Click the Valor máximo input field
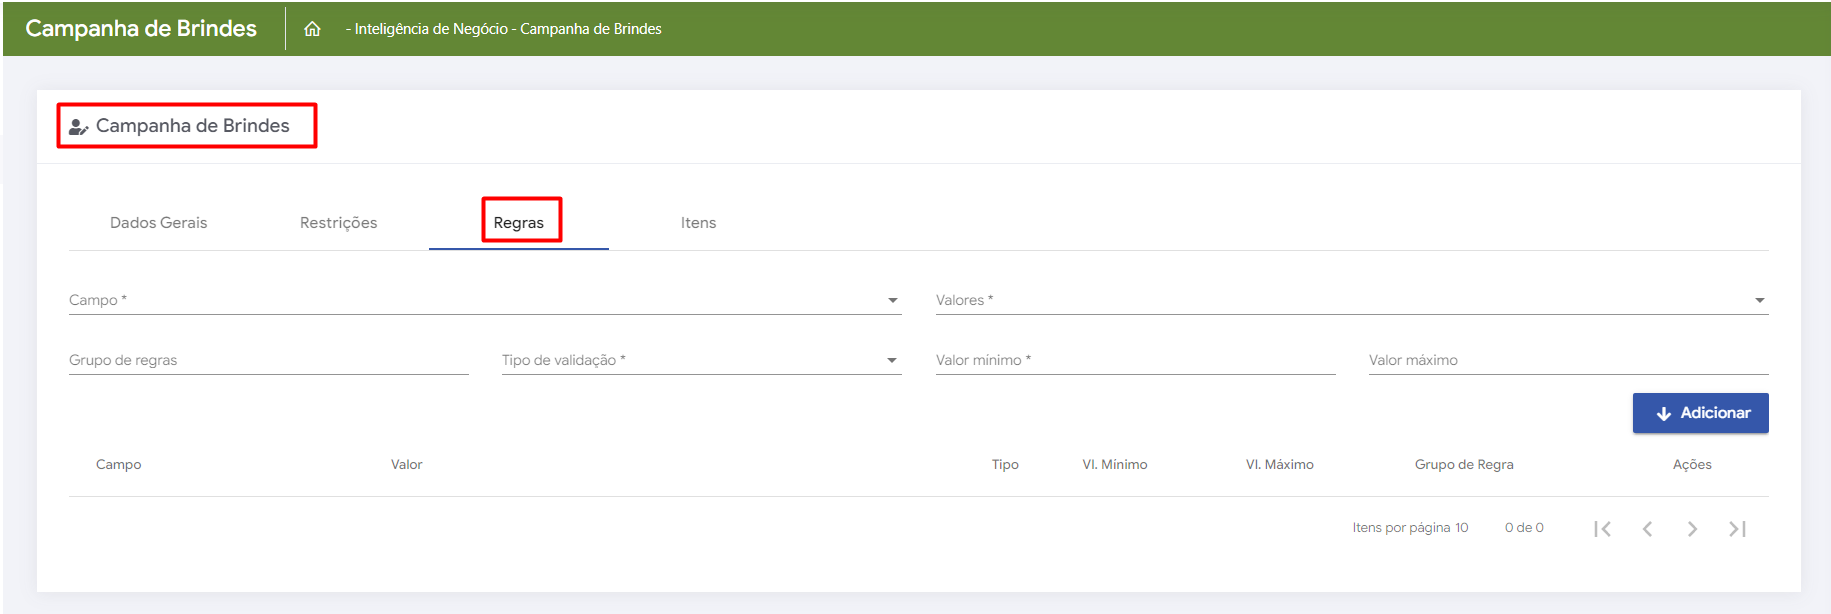Screen dimensions: 1831x614 click(1567, 360)
